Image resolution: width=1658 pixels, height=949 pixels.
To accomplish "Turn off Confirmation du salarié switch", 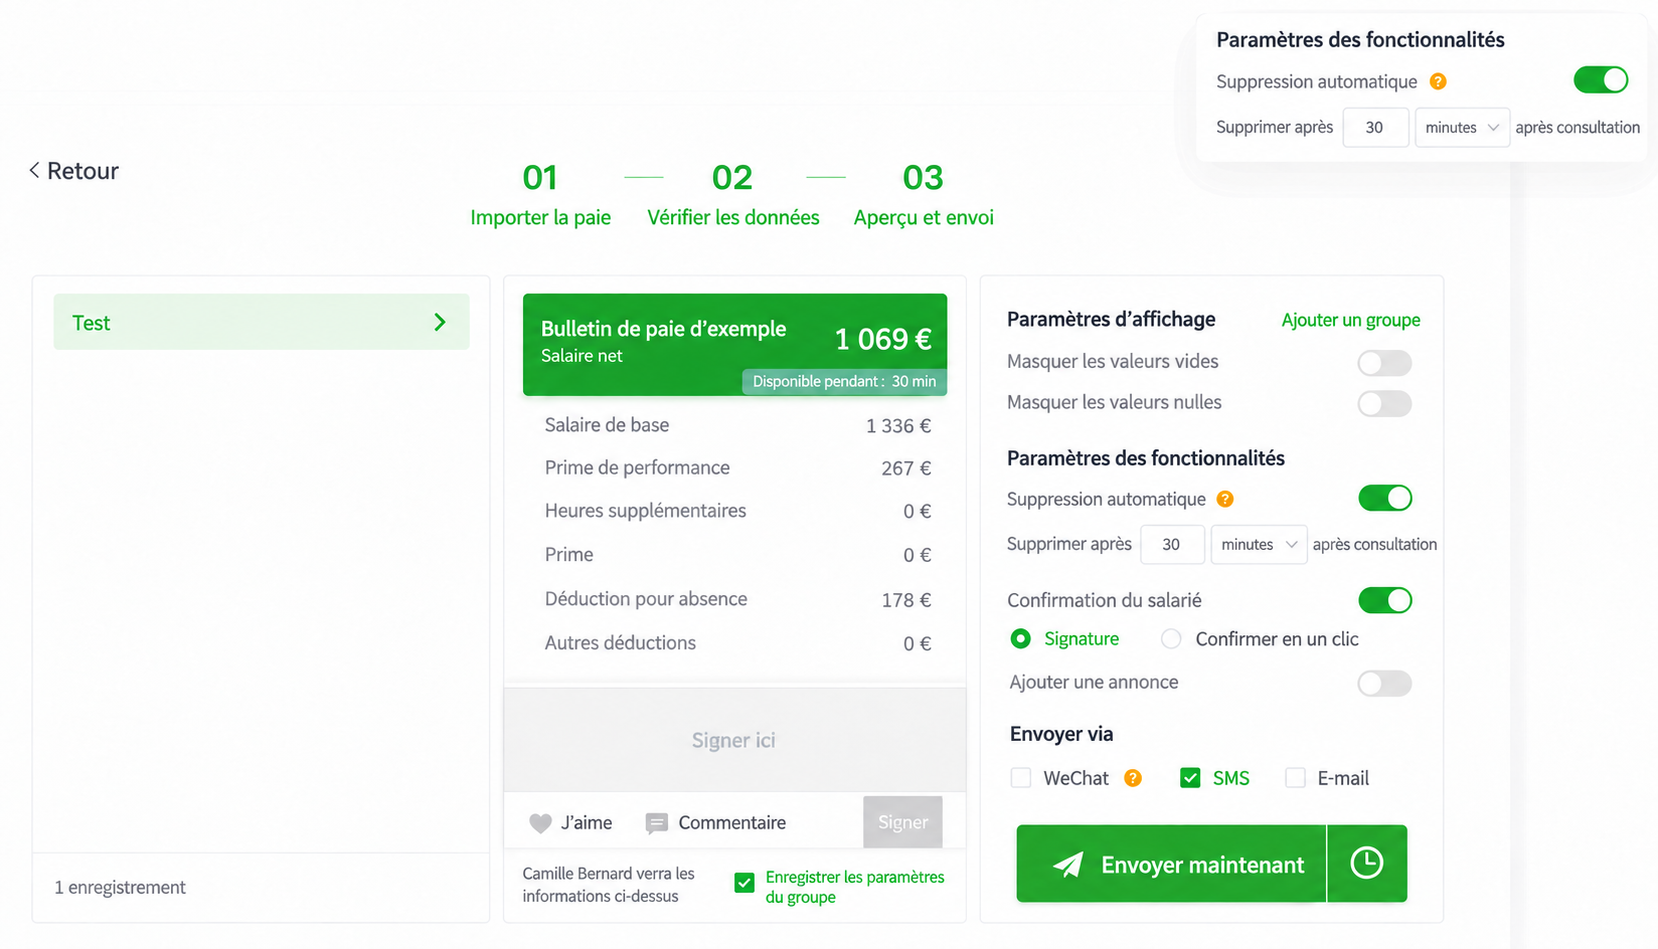I will 1385,600.
